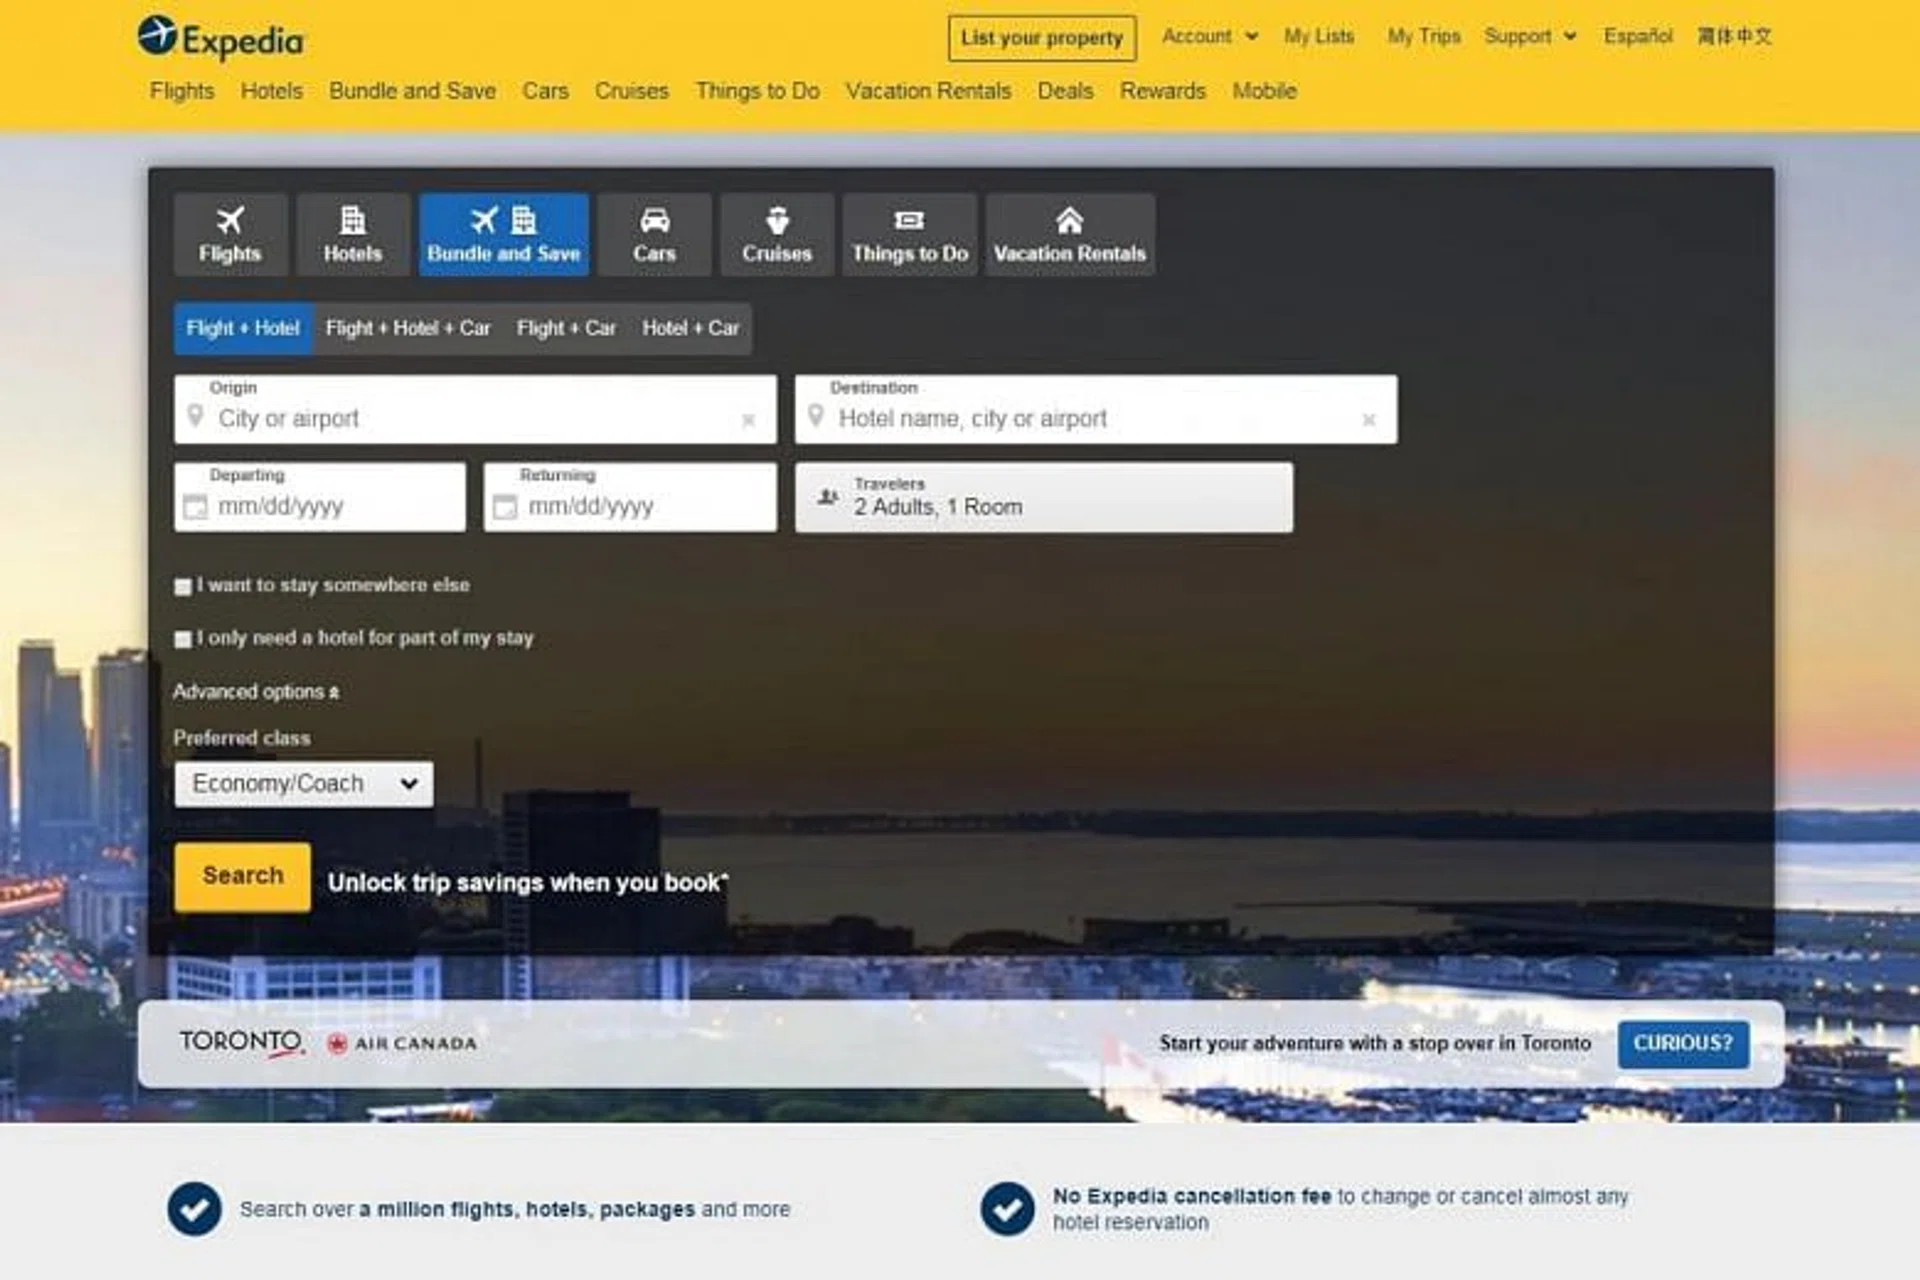The image size is (1920, 1280).
Task: Click the yellow Search button
Action: [x=241, y=876]
